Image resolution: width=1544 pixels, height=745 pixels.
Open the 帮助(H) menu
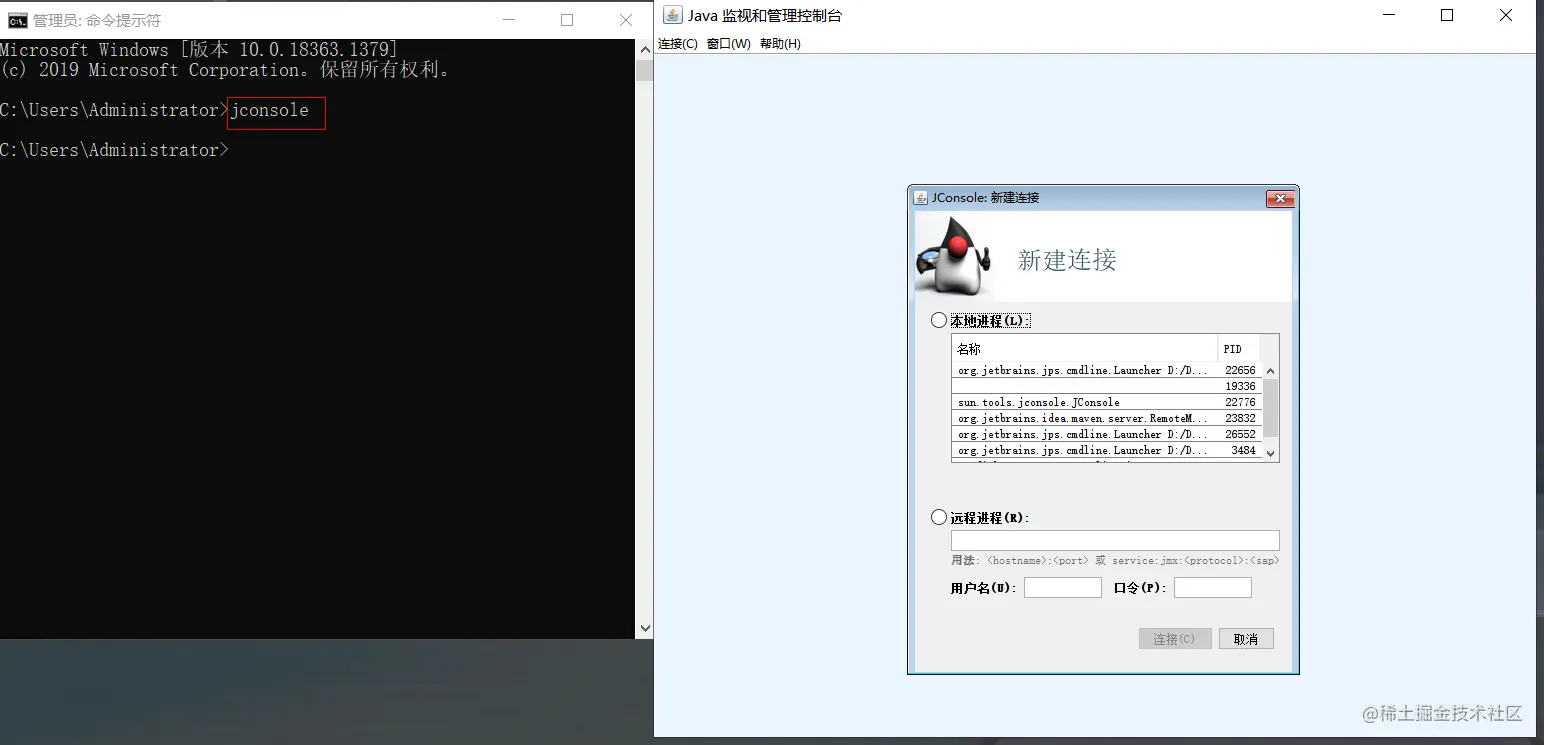point(780,44)
